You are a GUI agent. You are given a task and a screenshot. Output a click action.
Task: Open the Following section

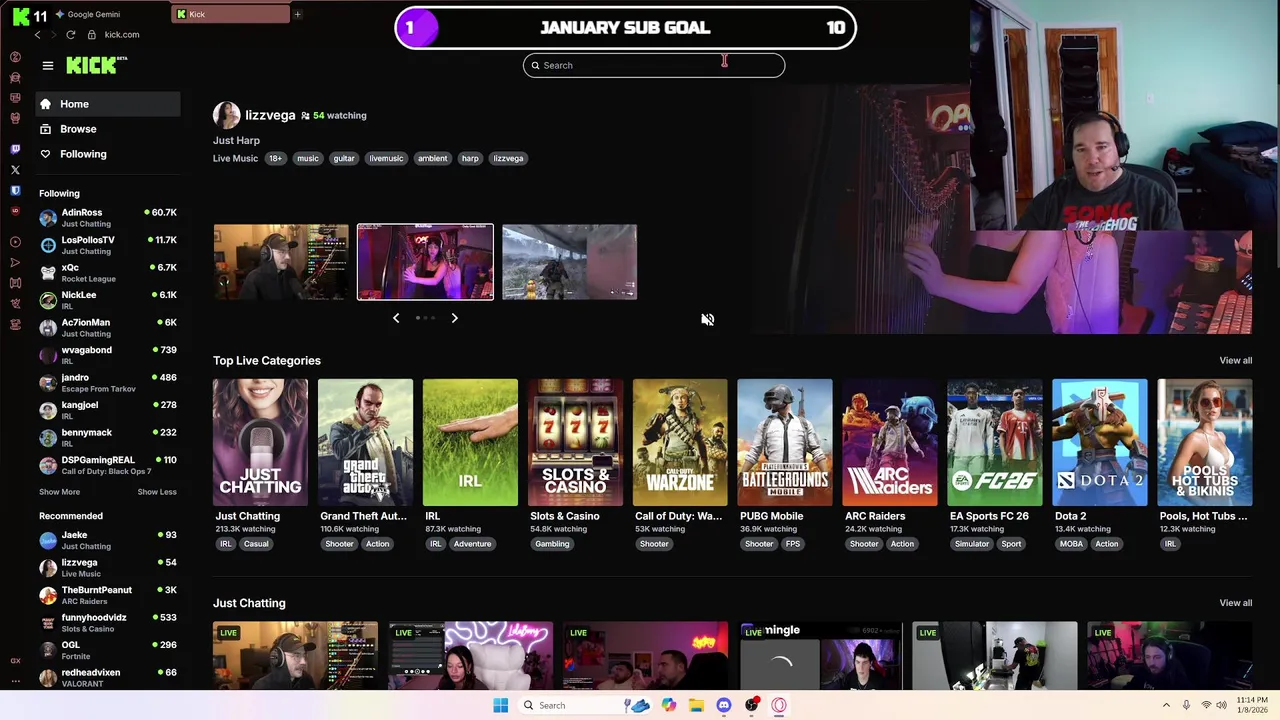[107, 154]
